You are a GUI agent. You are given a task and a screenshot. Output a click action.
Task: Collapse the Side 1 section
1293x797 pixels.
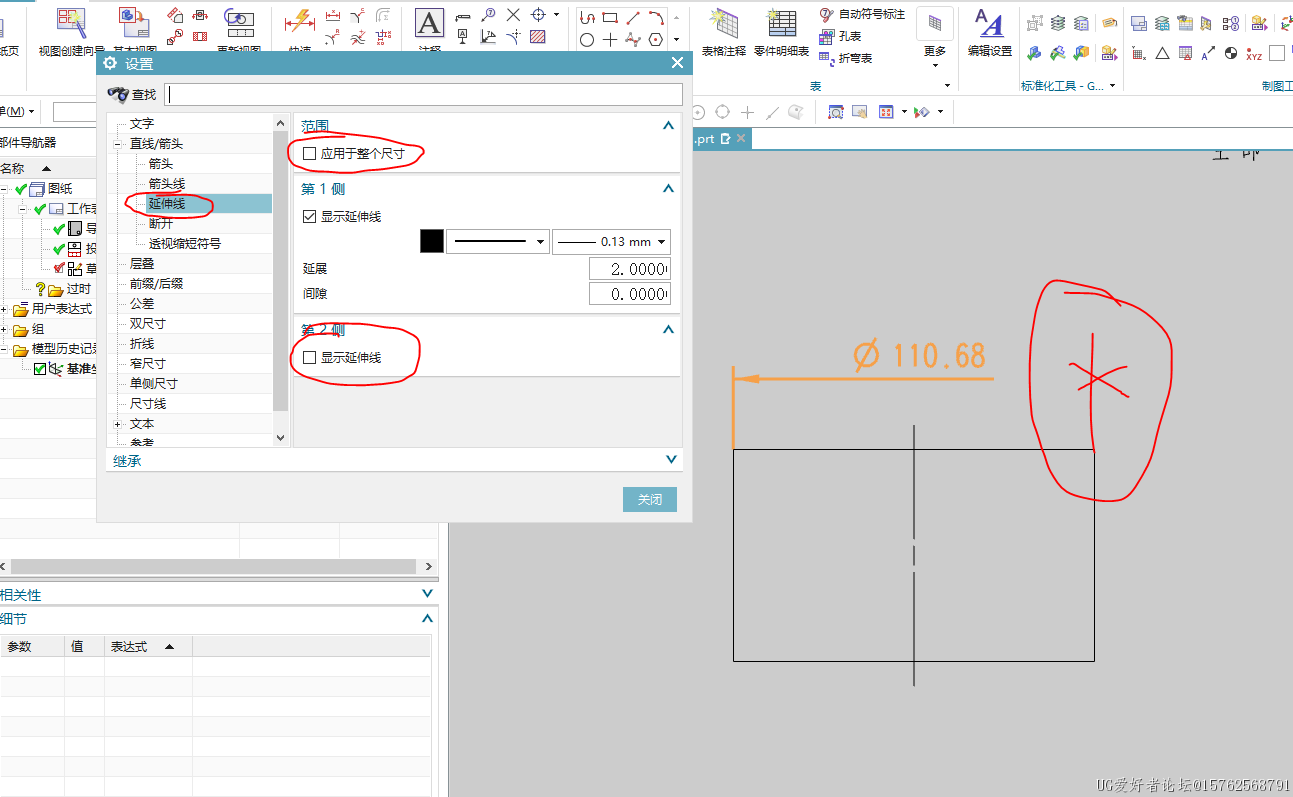point(669,188)
